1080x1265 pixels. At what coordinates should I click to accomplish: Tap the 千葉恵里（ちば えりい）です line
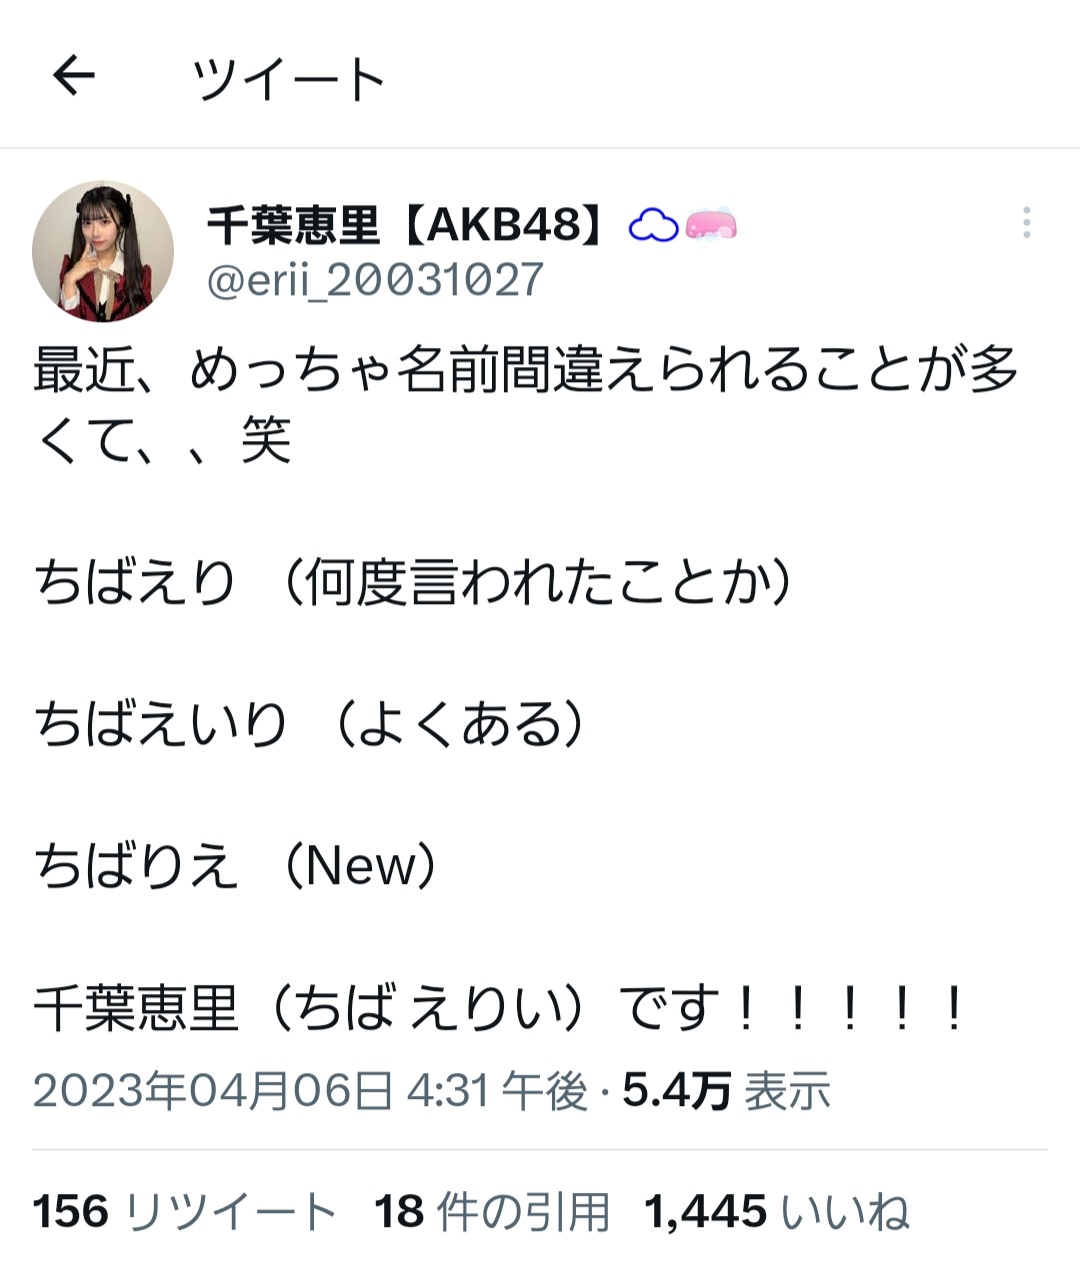(x=500, y=1008)
